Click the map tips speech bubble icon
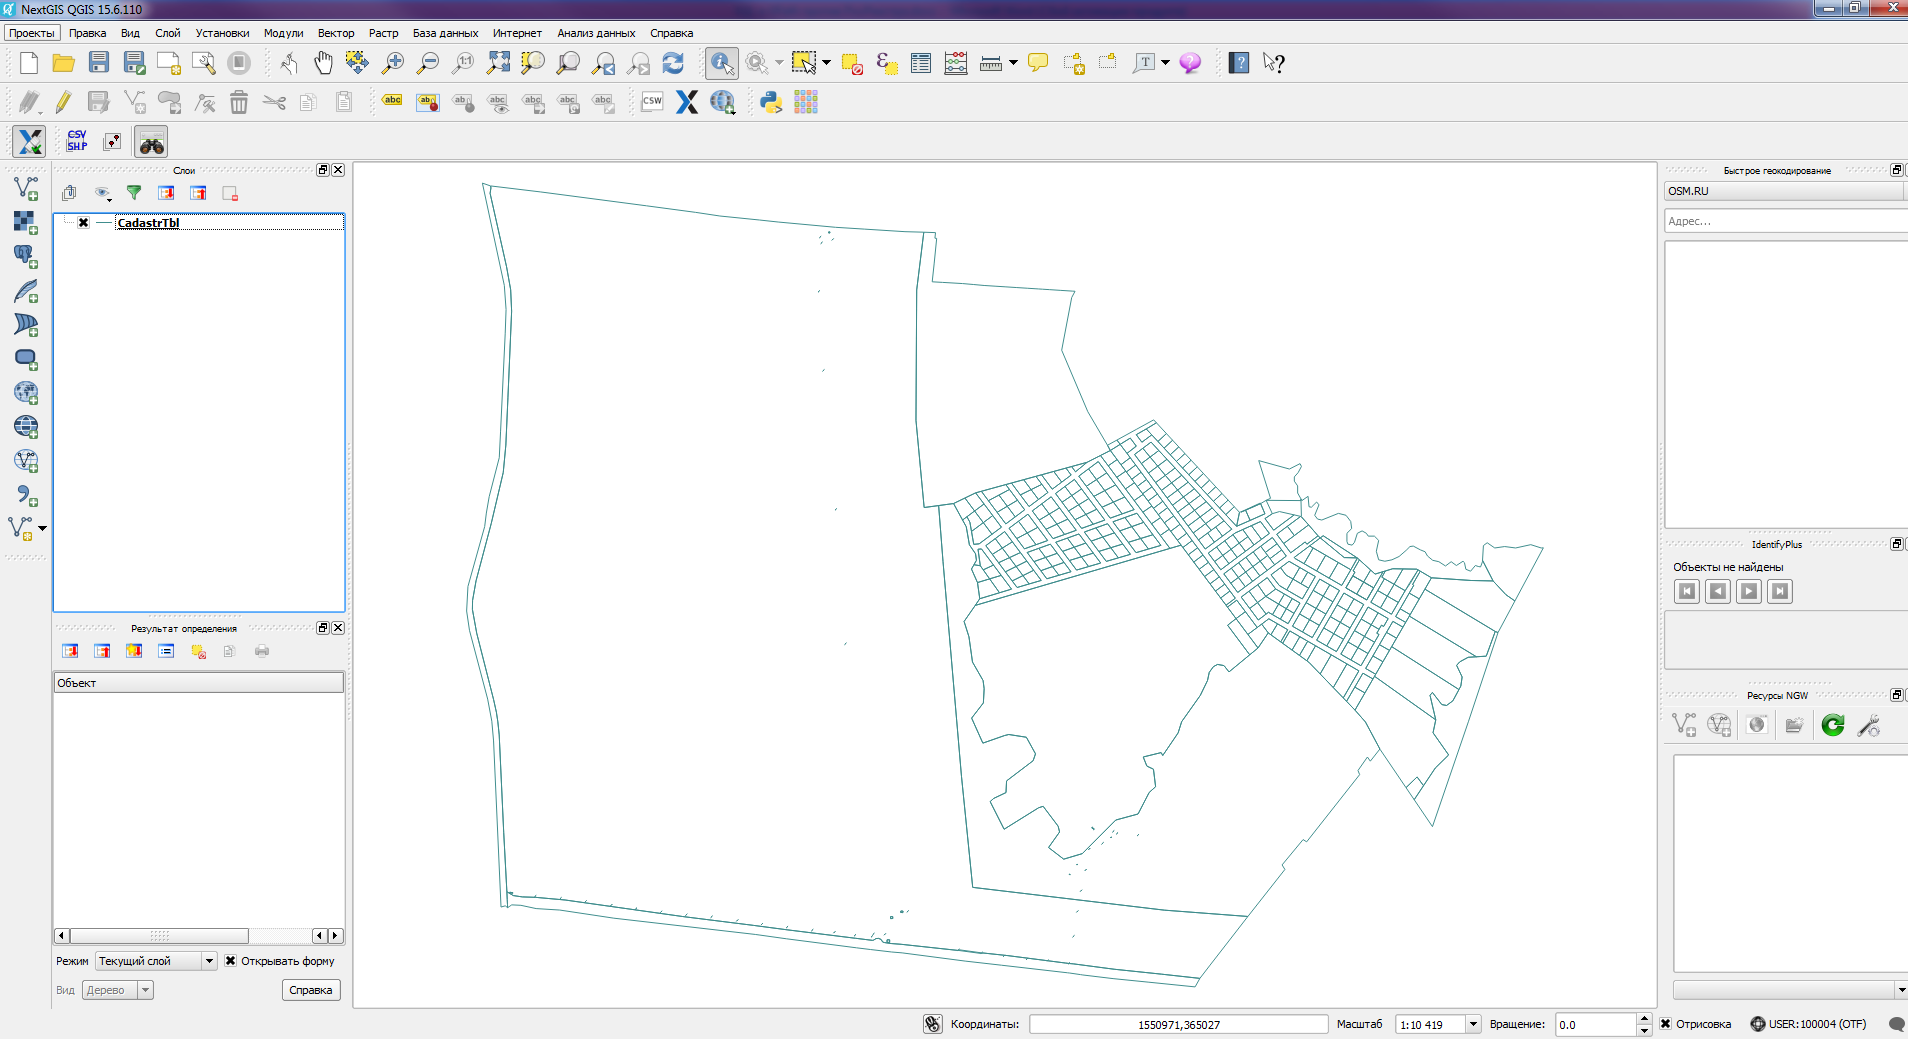This screenshot has height=1039, width=1908. coord(1038,63)
